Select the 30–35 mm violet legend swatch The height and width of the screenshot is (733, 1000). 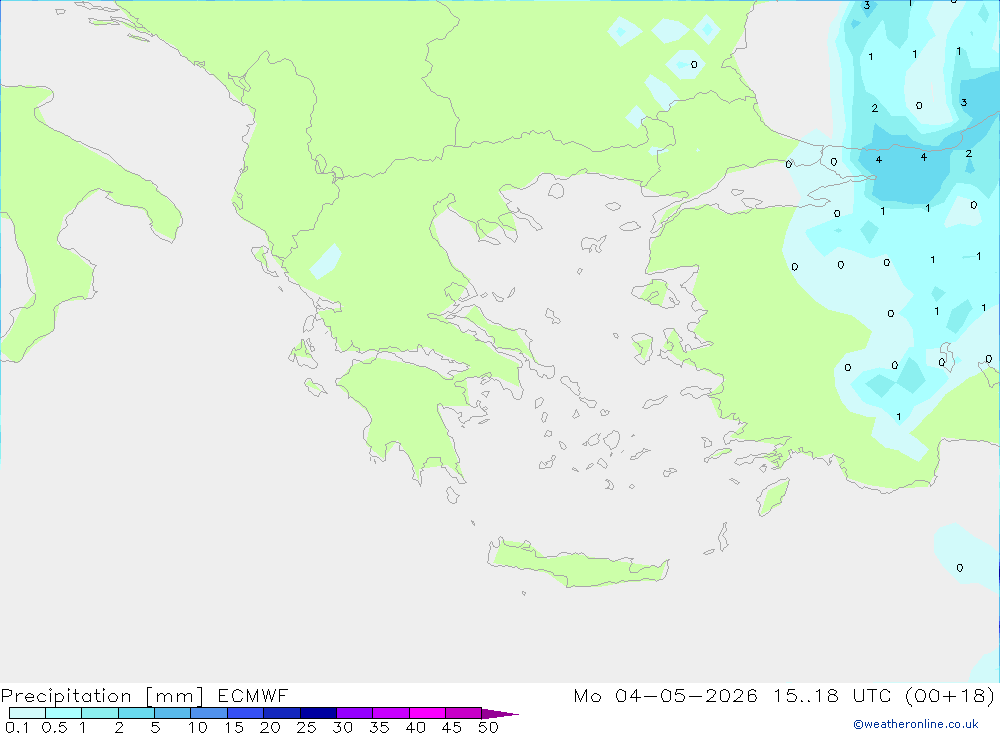pyautogui.click(x=355, y=713)
